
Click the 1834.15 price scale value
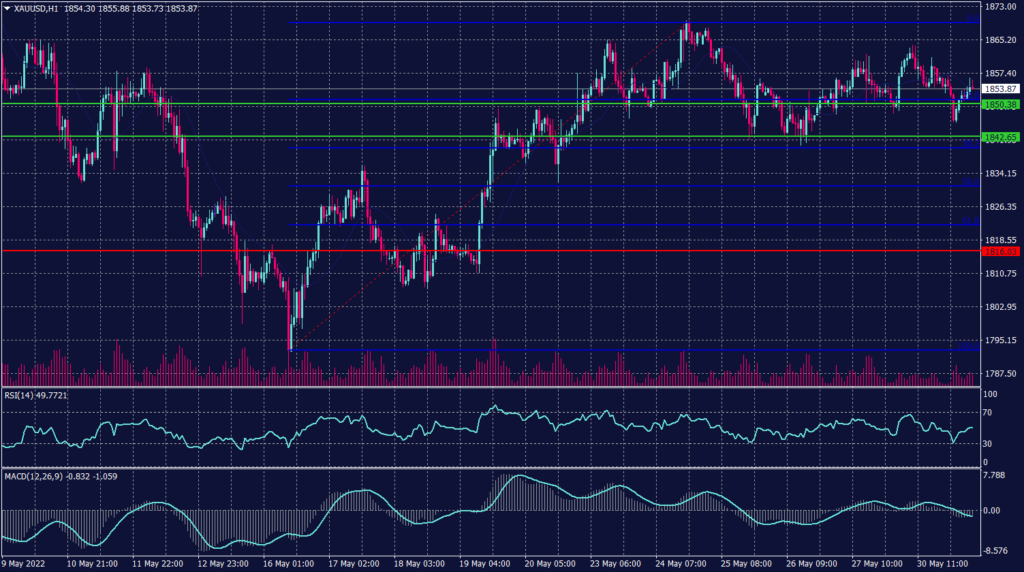[999, 174]
